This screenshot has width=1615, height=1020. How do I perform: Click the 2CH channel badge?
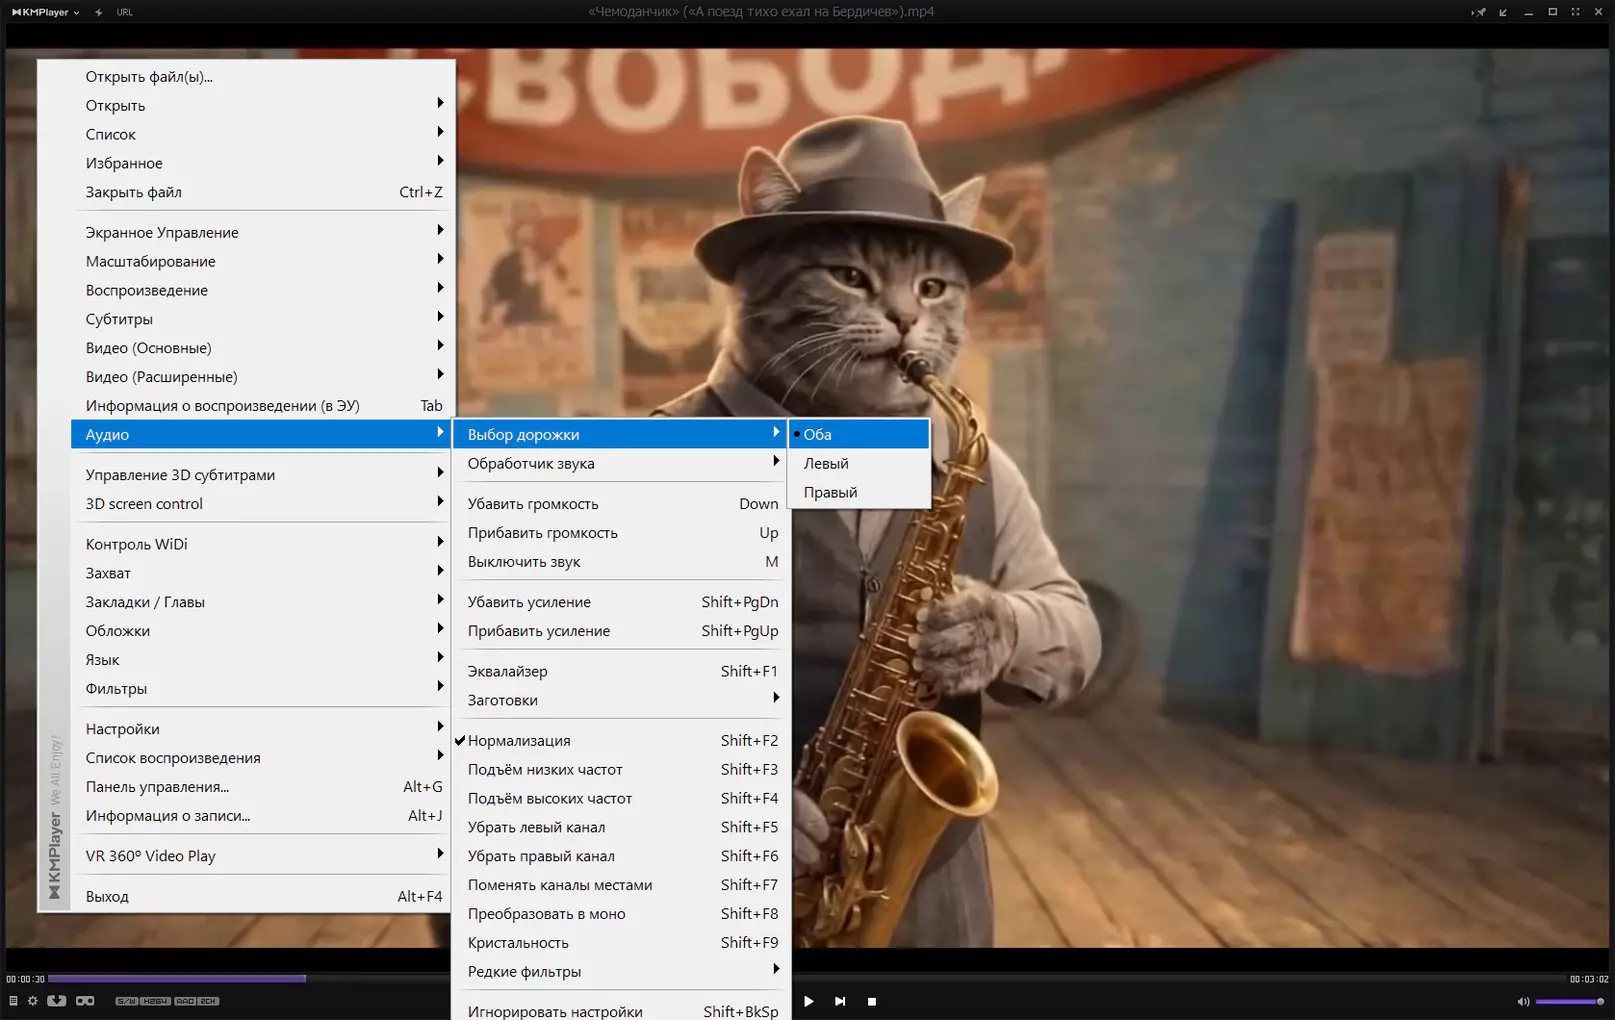pos(208,1001)
